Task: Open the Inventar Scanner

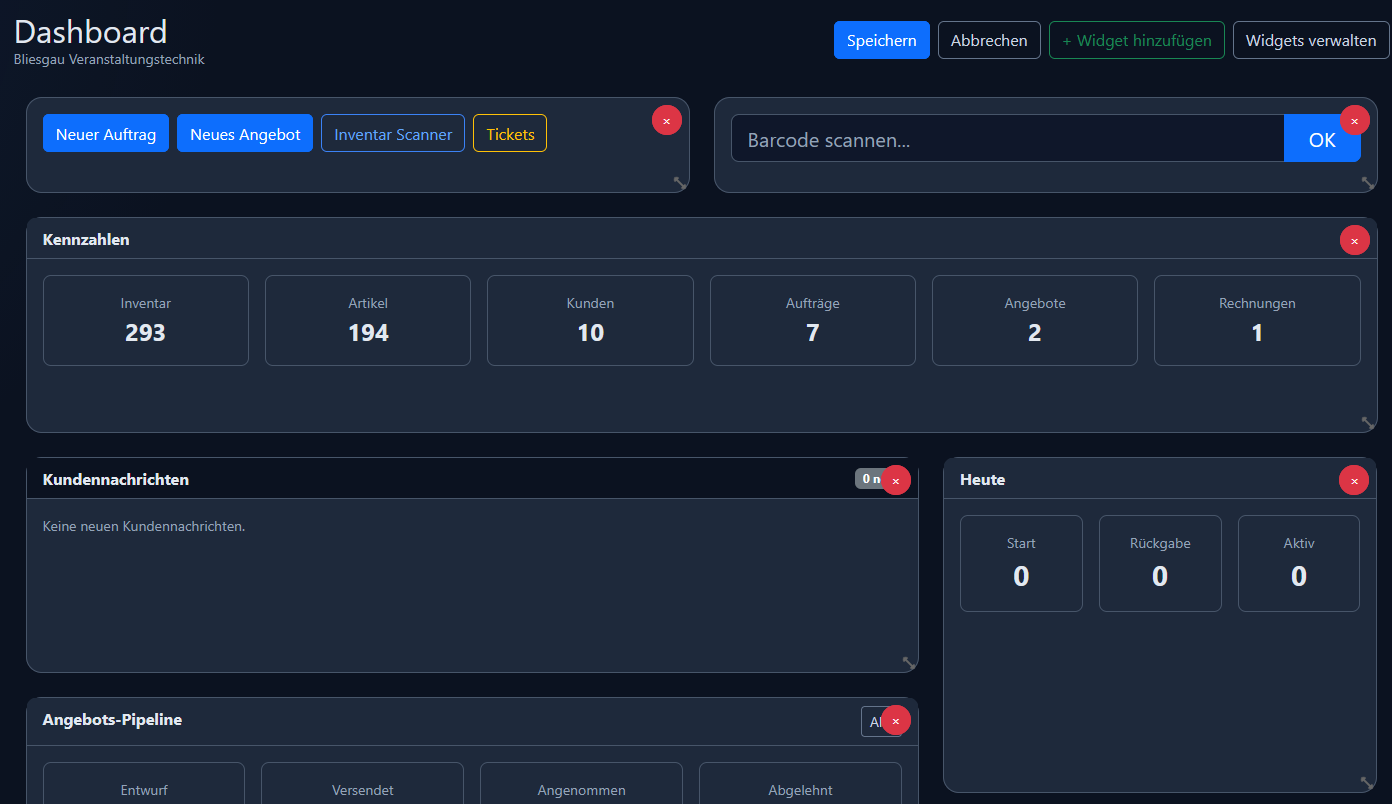Action: (393, 134)
